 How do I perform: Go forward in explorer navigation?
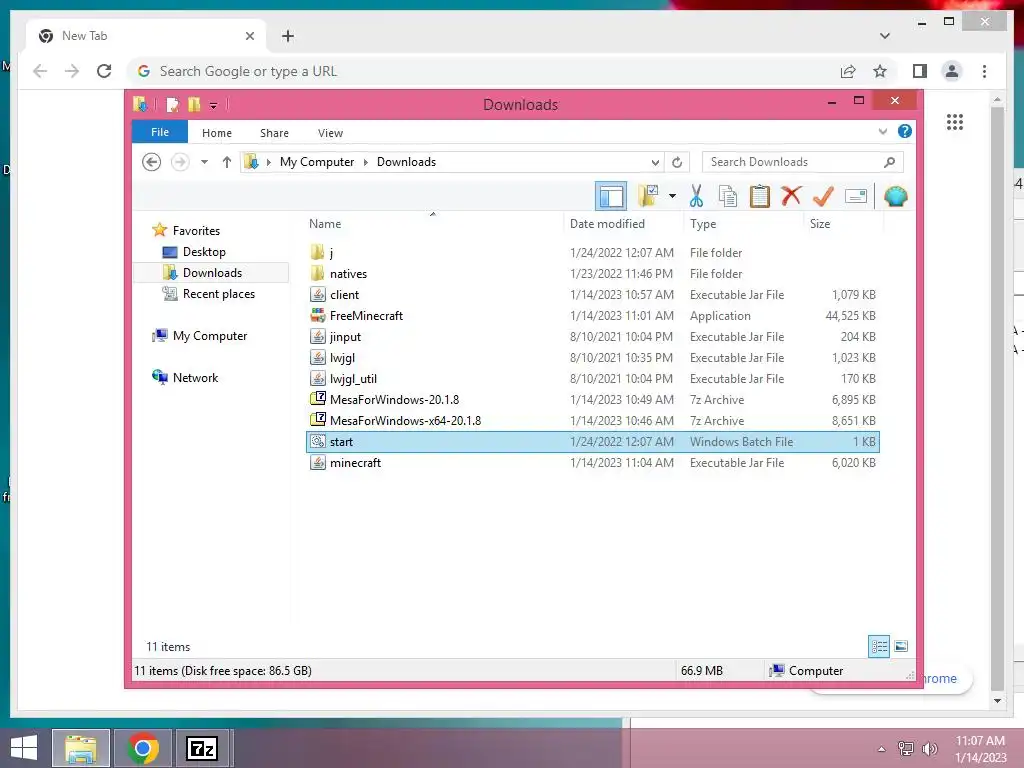click(x=180, y=162)
